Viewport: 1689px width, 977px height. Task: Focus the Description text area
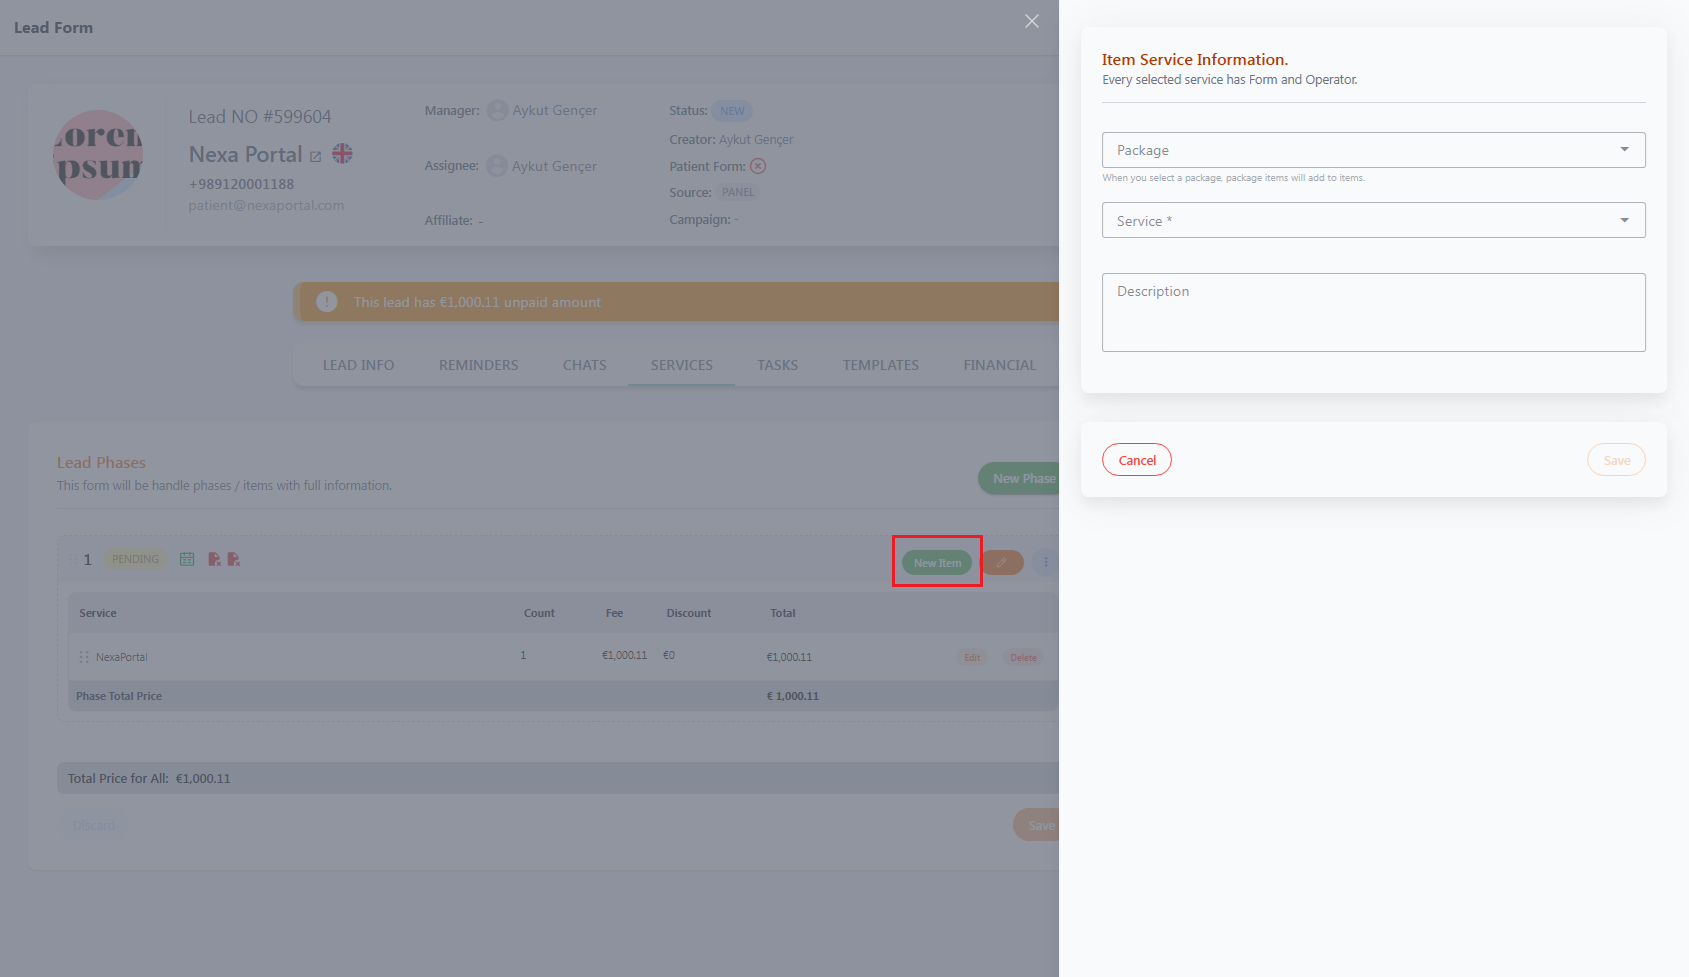click(1373, 312)
